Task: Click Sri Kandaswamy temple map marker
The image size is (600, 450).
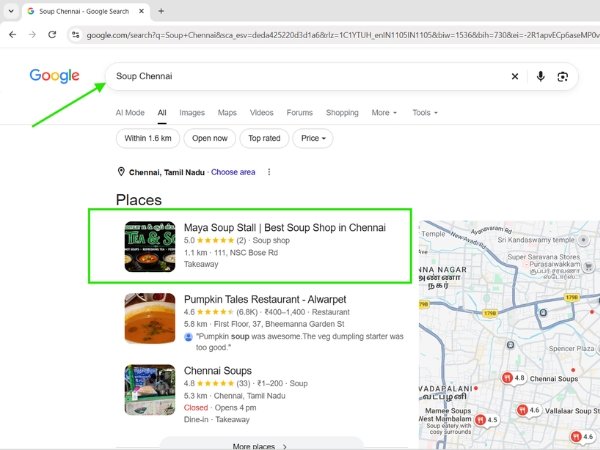Action: point(583,240)
